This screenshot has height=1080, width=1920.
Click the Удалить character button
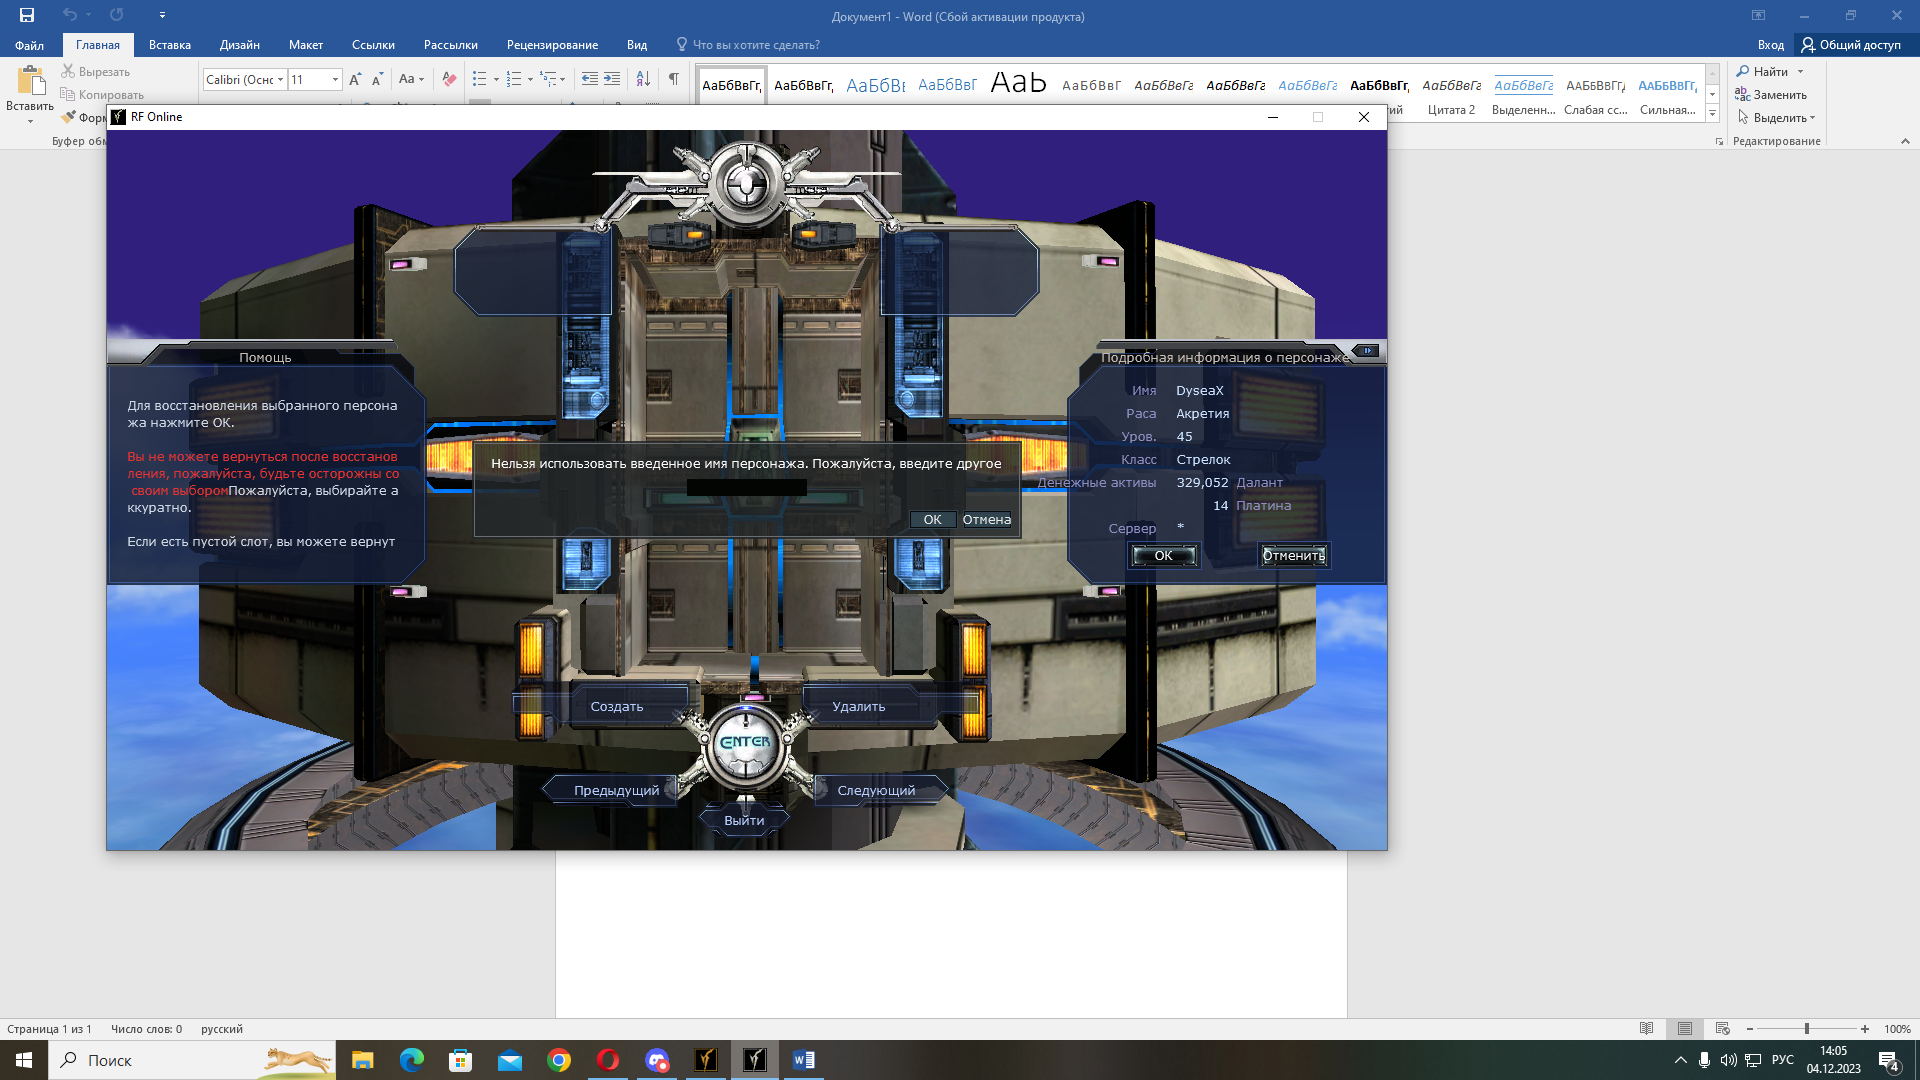click(x=859, y=707)
